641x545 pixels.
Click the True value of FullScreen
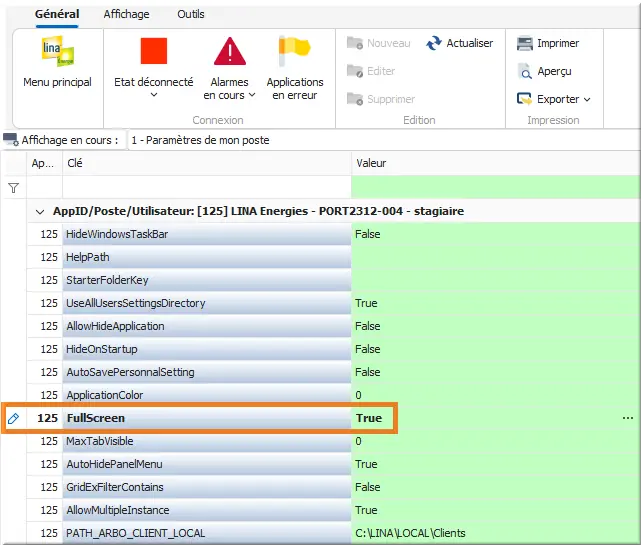coord(369,418)
